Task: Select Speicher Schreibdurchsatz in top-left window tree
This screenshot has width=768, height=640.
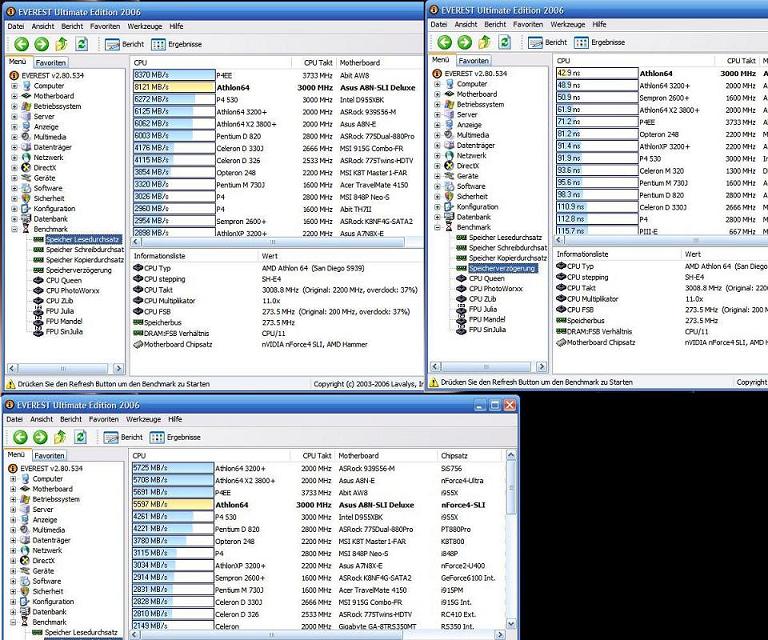Action: (85, 250)
